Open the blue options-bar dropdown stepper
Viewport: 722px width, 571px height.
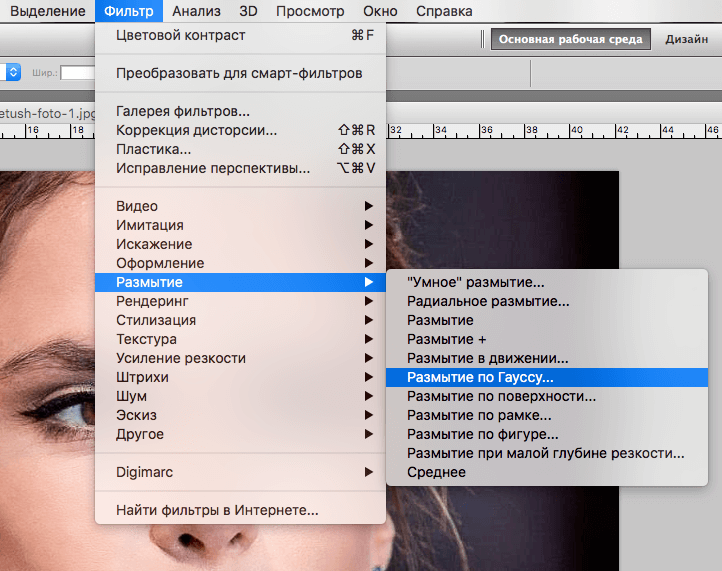point(13,72)
